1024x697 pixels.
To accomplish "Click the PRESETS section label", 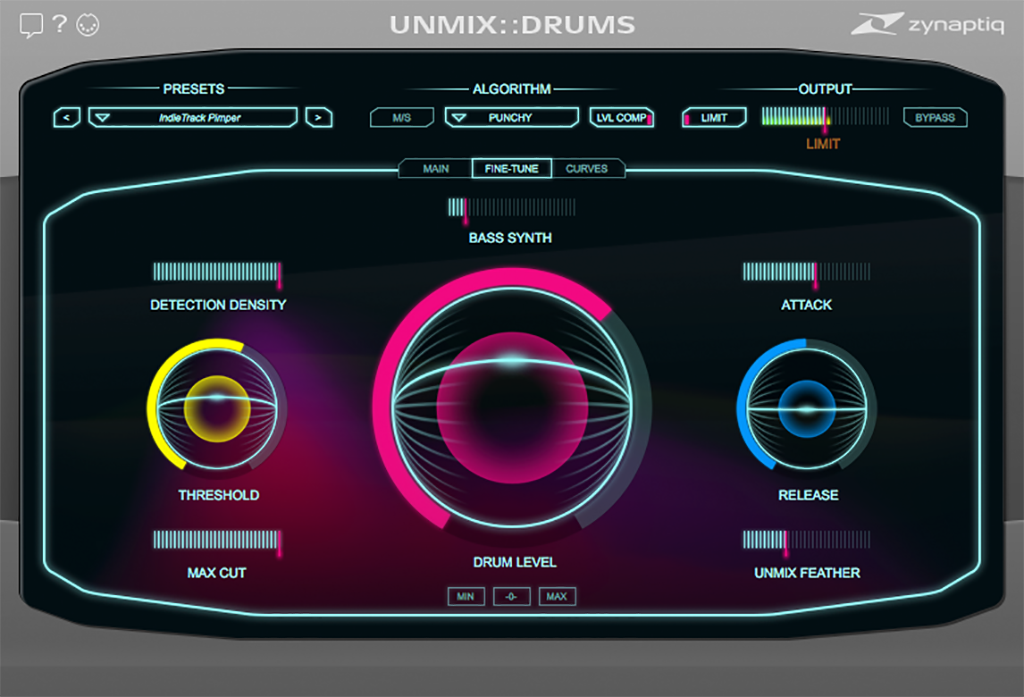I will pos(193,89).
